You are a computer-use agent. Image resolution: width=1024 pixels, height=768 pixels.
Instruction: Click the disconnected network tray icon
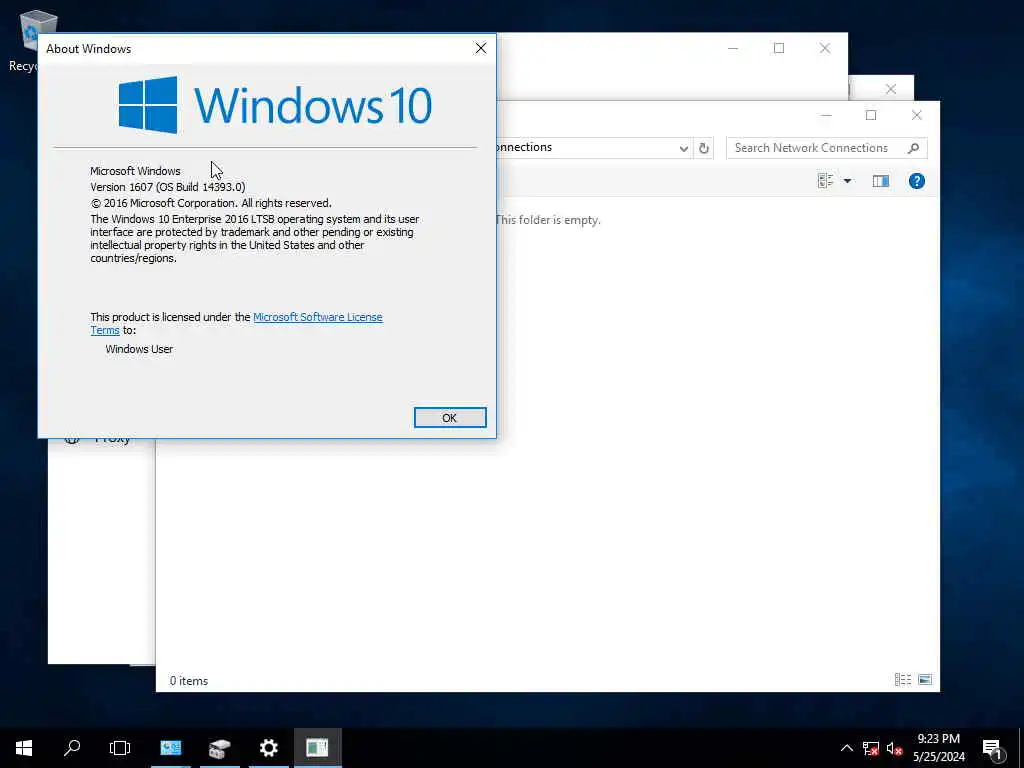tap(871, 748)
